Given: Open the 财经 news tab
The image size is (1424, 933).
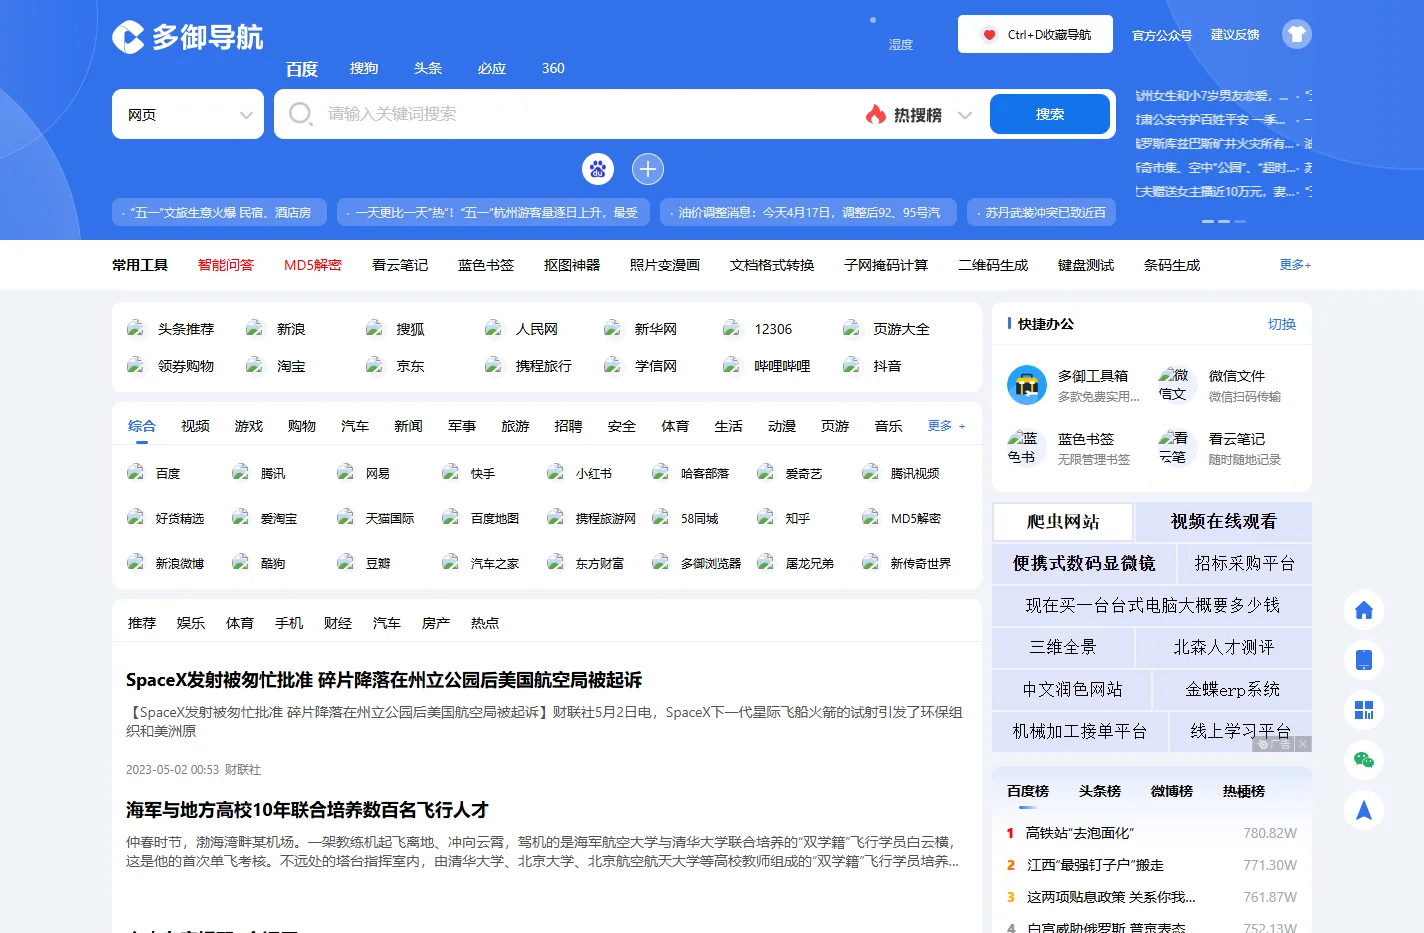Looking at the screenshot, I should pyautogui.click(x=338, y=623).
